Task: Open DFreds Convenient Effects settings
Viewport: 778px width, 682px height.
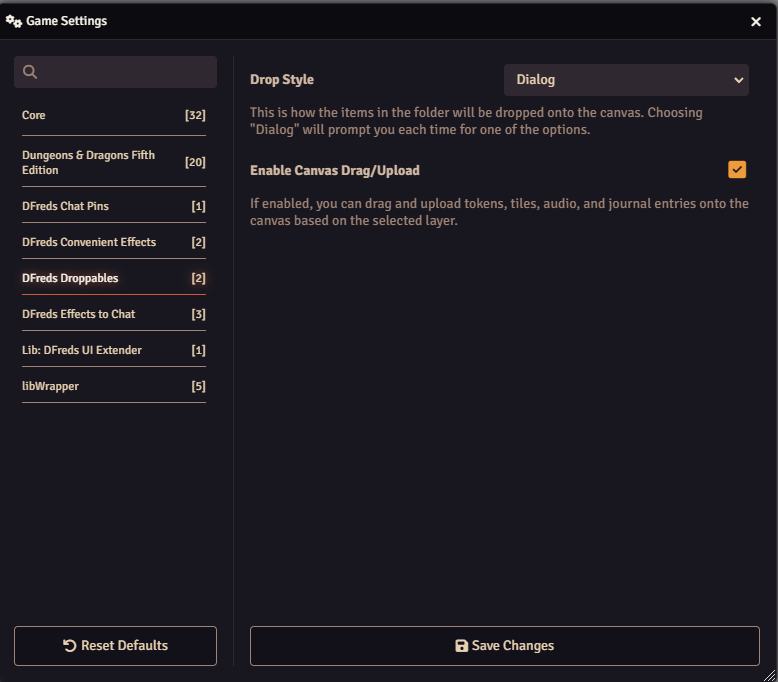Action: coord(113,242)
